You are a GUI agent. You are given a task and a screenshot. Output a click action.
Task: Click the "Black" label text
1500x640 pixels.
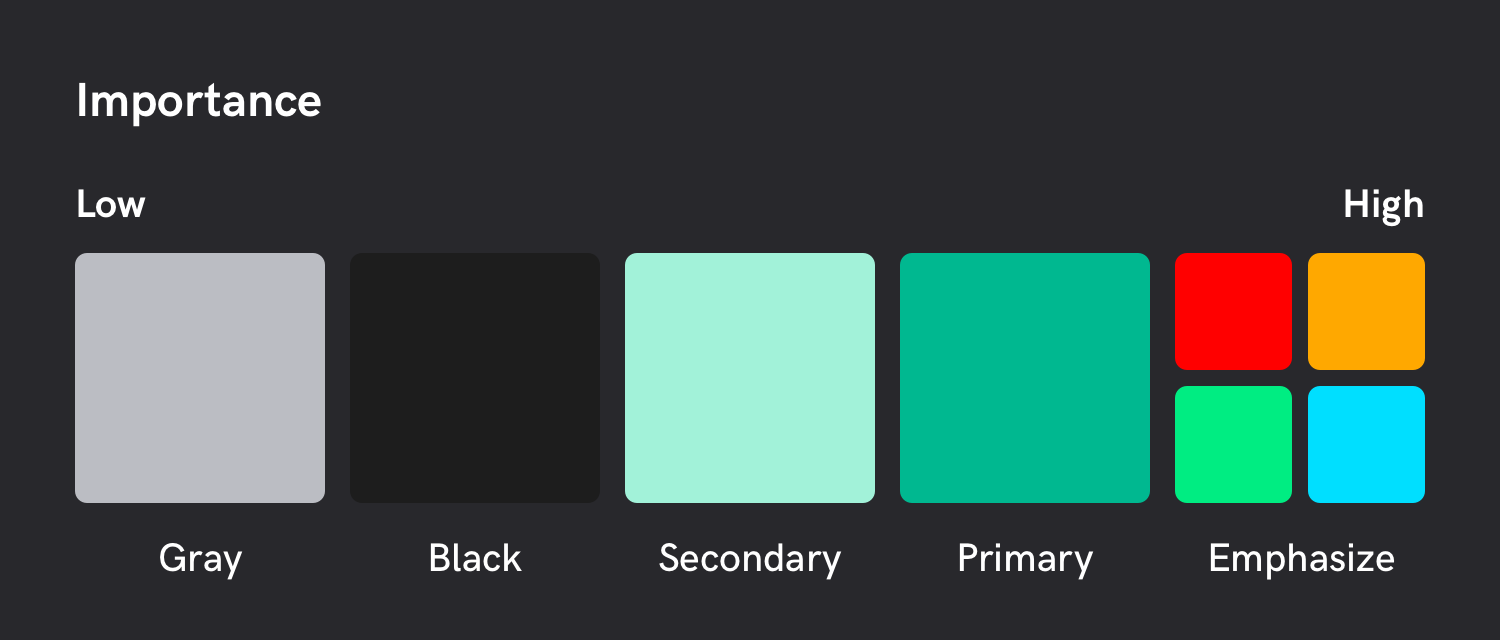click(x=475, y=558)
